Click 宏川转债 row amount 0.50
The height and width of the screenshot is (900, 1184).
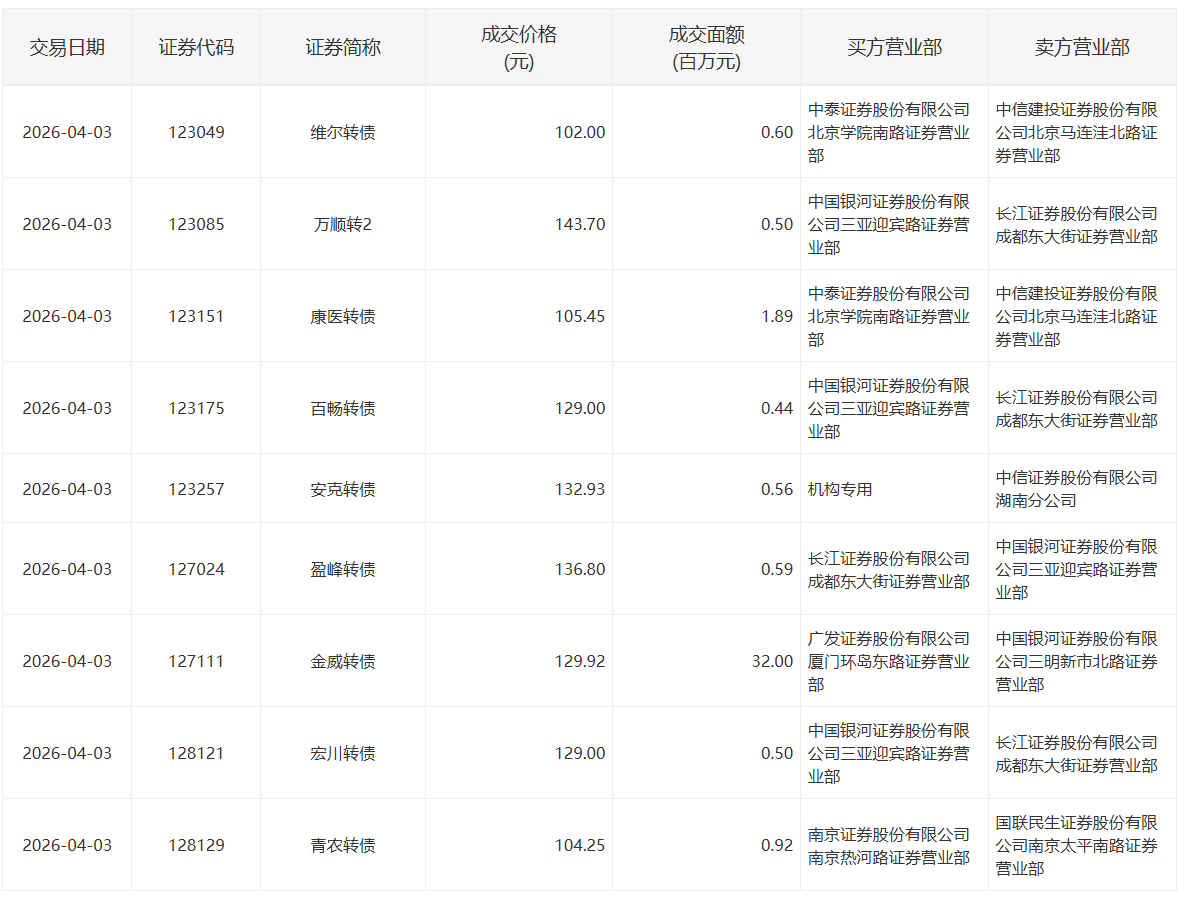[777, 754]
